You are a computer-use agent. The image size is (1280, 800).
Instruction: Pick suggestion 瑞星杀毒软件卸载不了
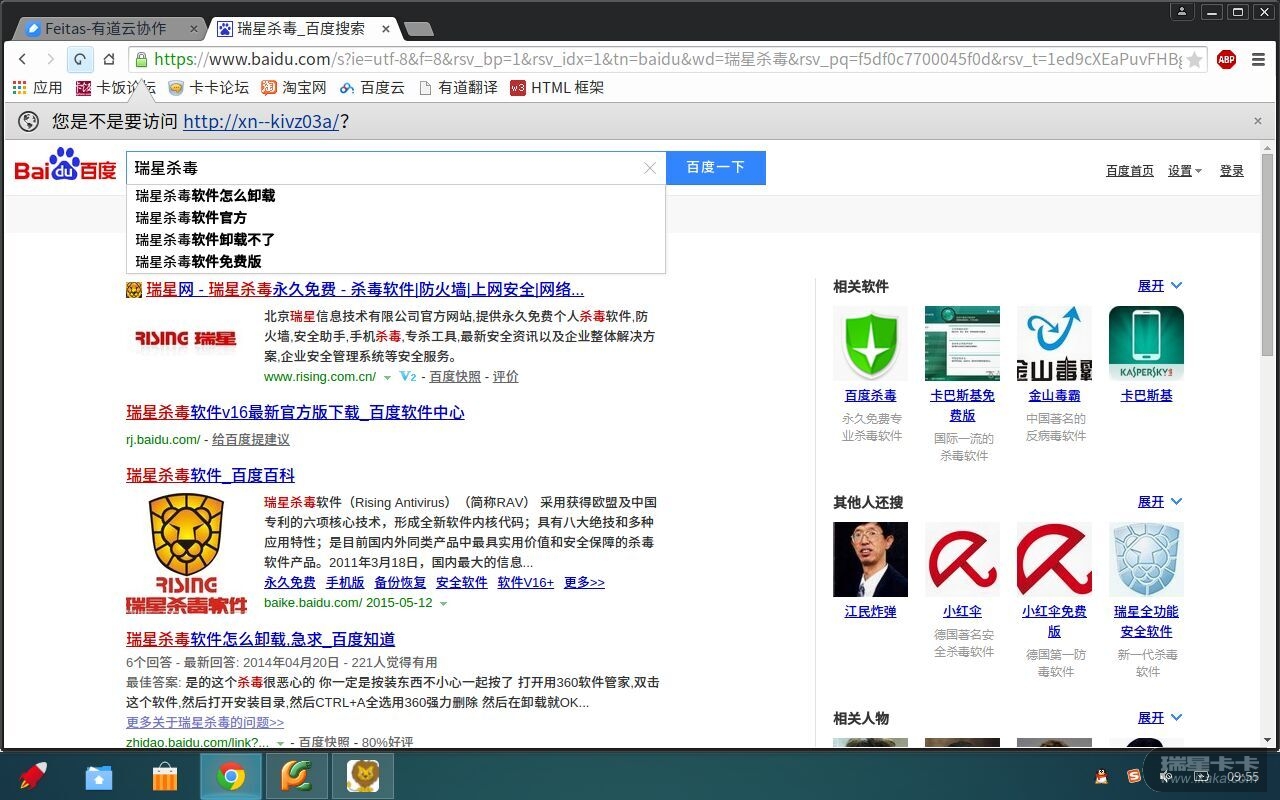pos(396,240)
